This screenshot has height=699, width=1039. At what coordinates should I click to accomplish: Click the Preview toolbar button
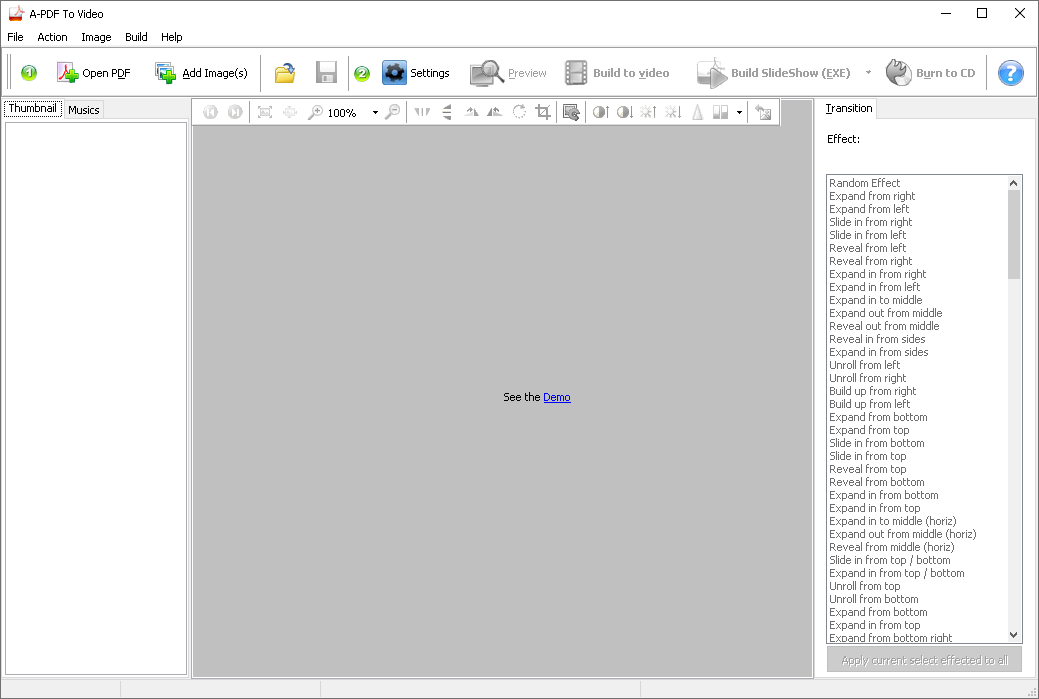click(x=508, y=73)
